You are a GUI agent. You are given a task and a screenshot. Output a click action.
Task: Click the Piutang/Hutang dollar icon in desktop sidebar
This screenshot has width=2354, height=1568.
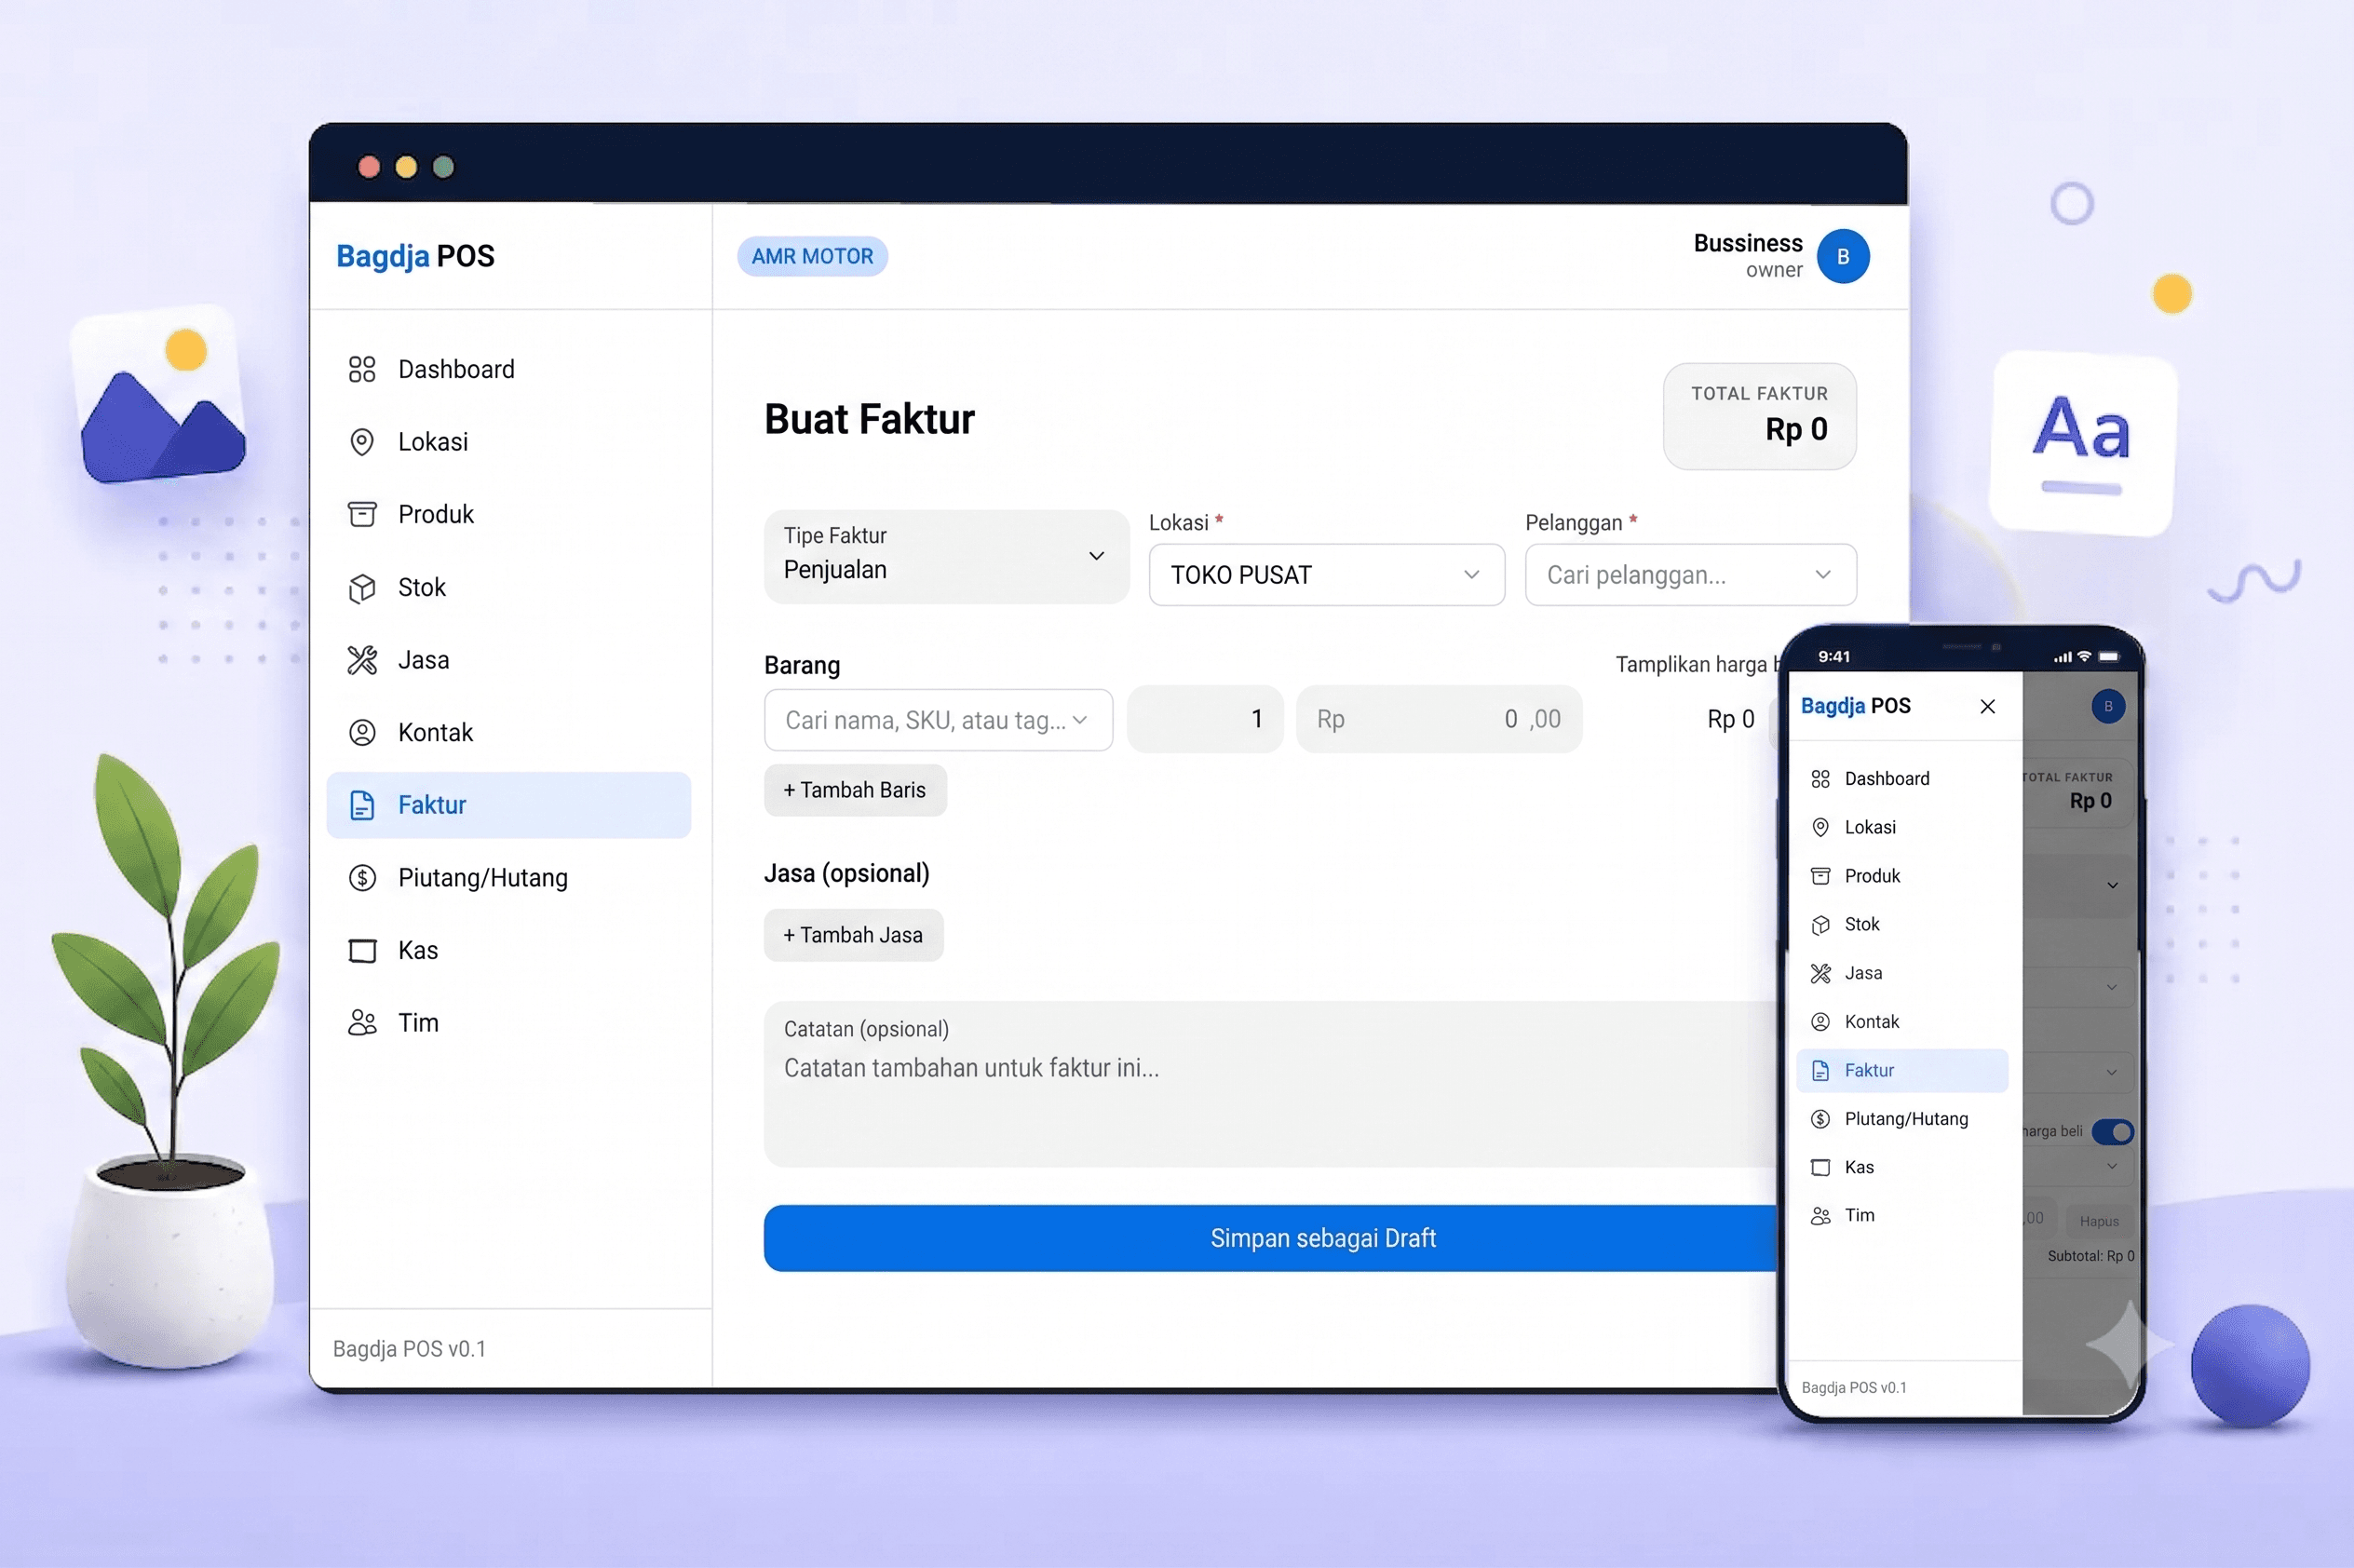coord(361,878)
